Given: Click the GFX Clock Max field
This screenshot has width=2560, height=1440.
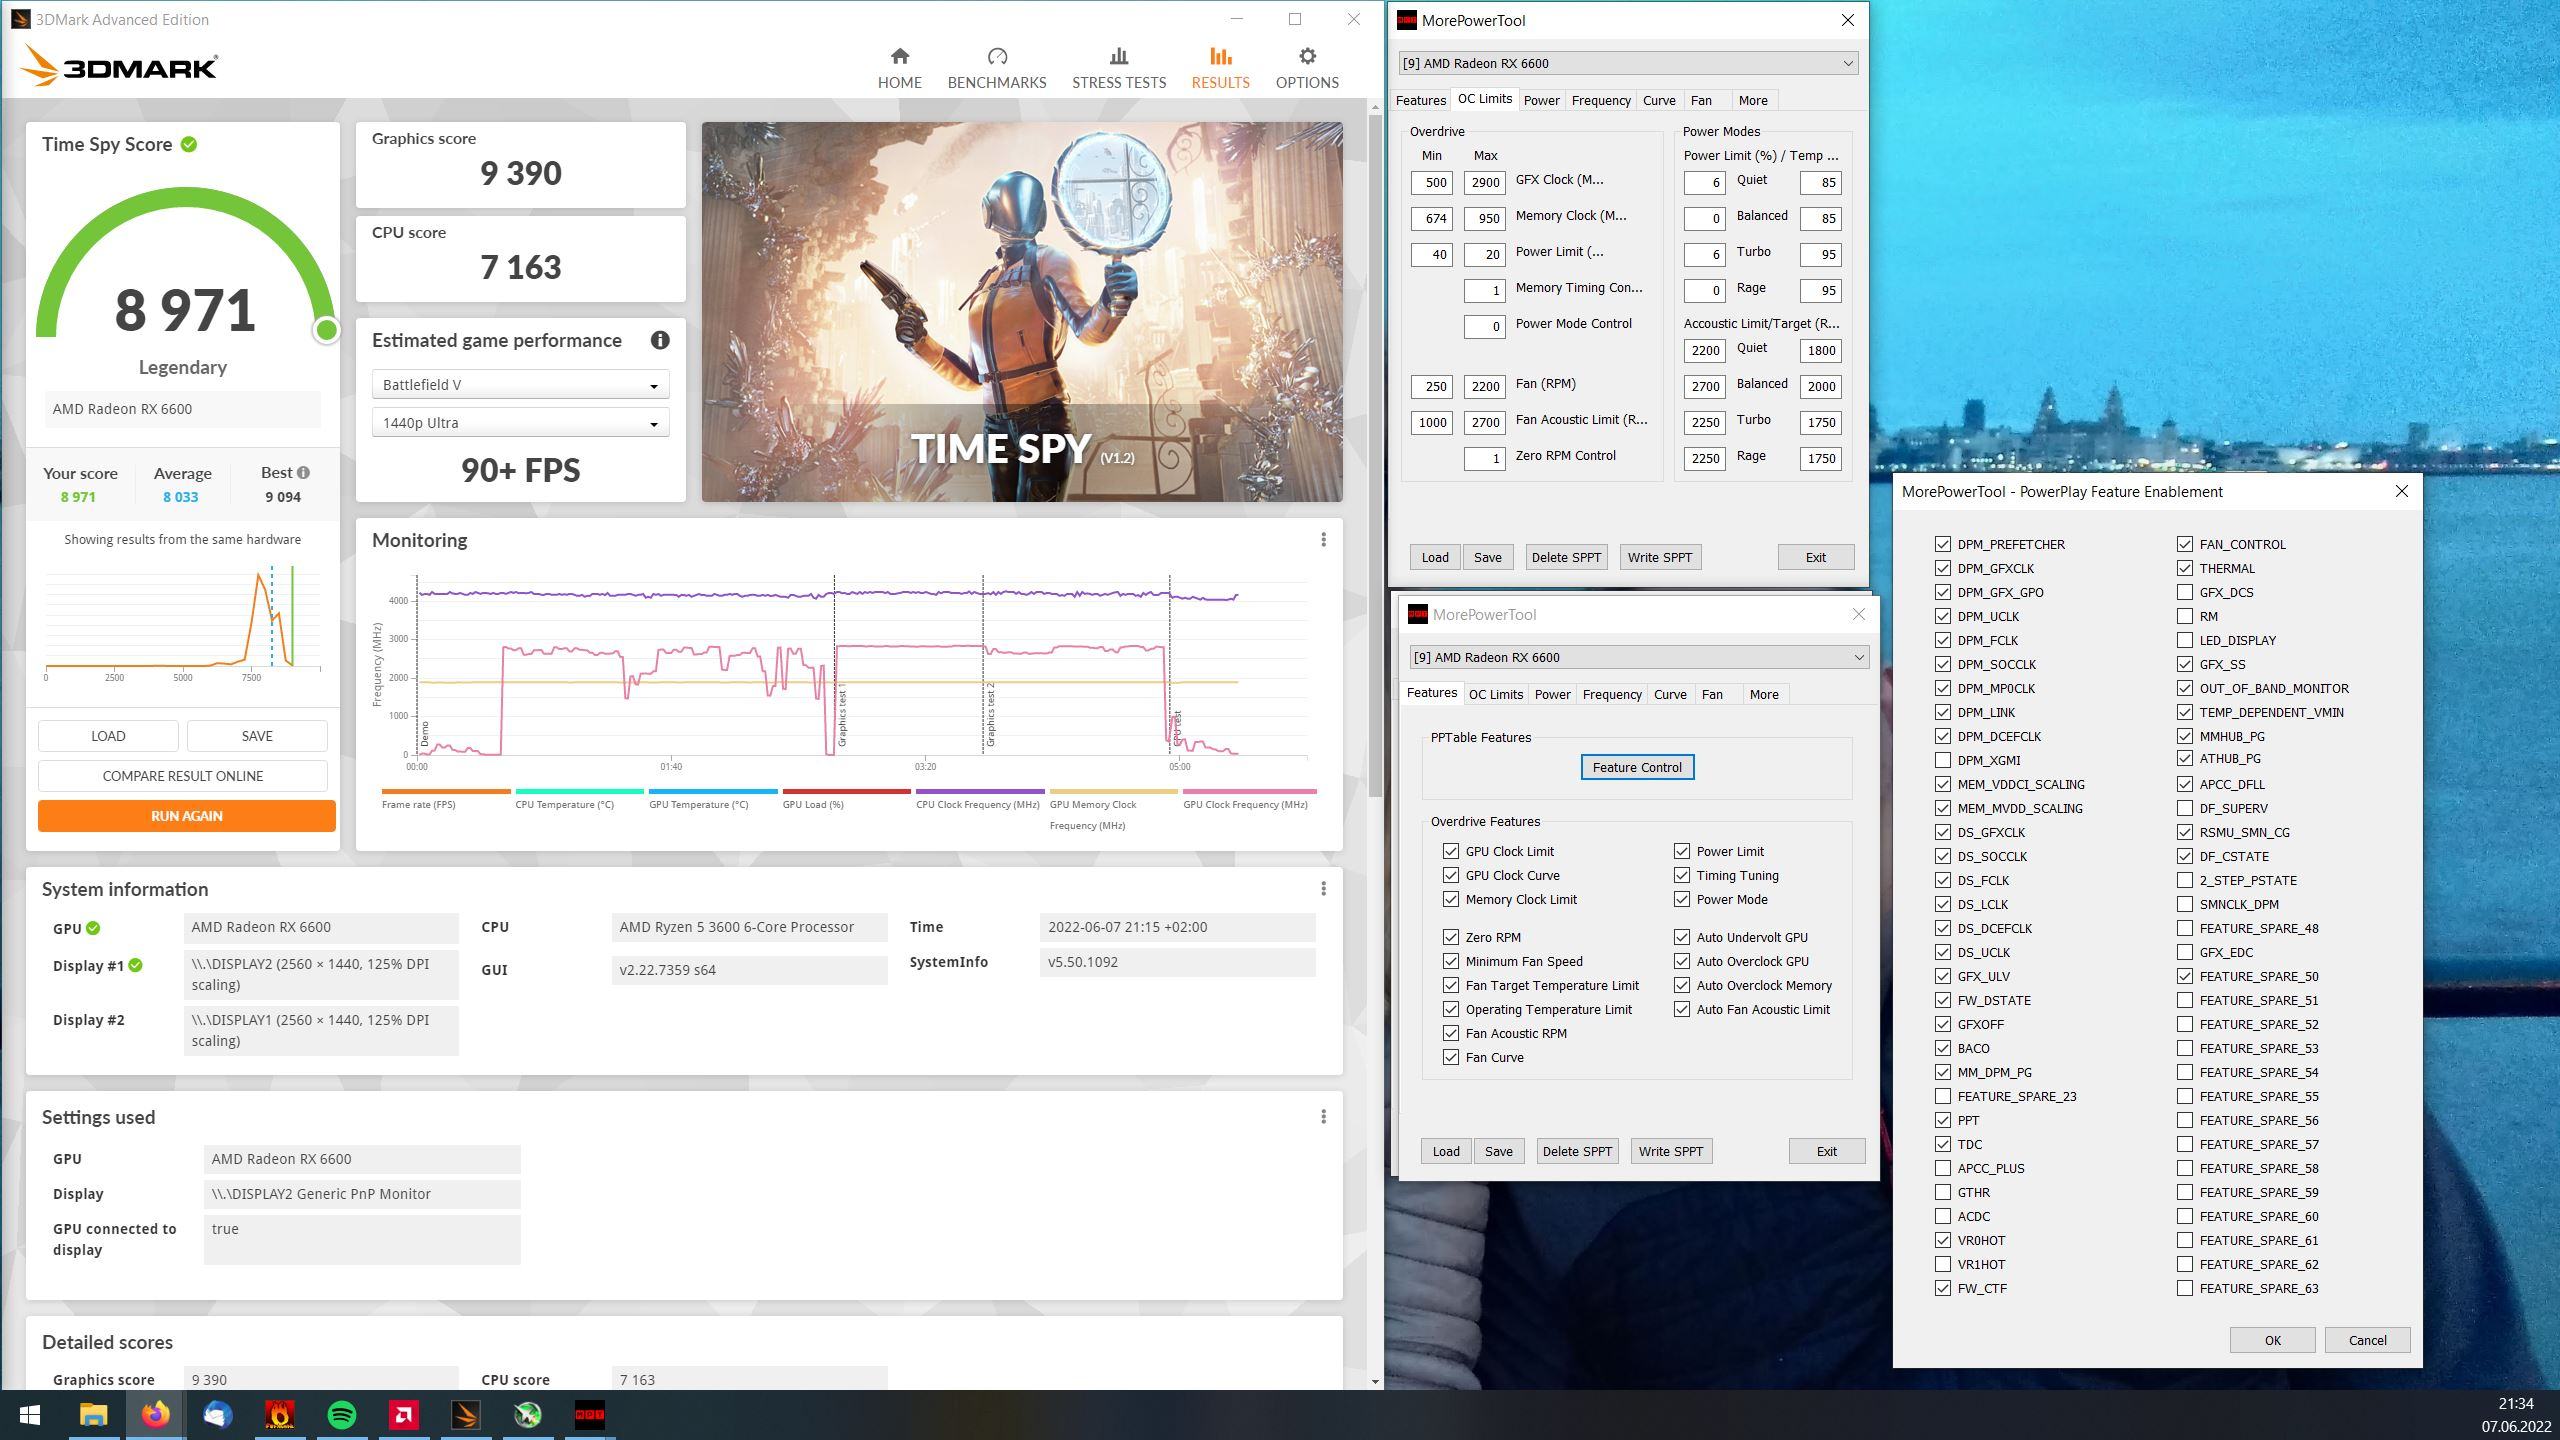Looking at the screenshot, I should pos(1484,182).
